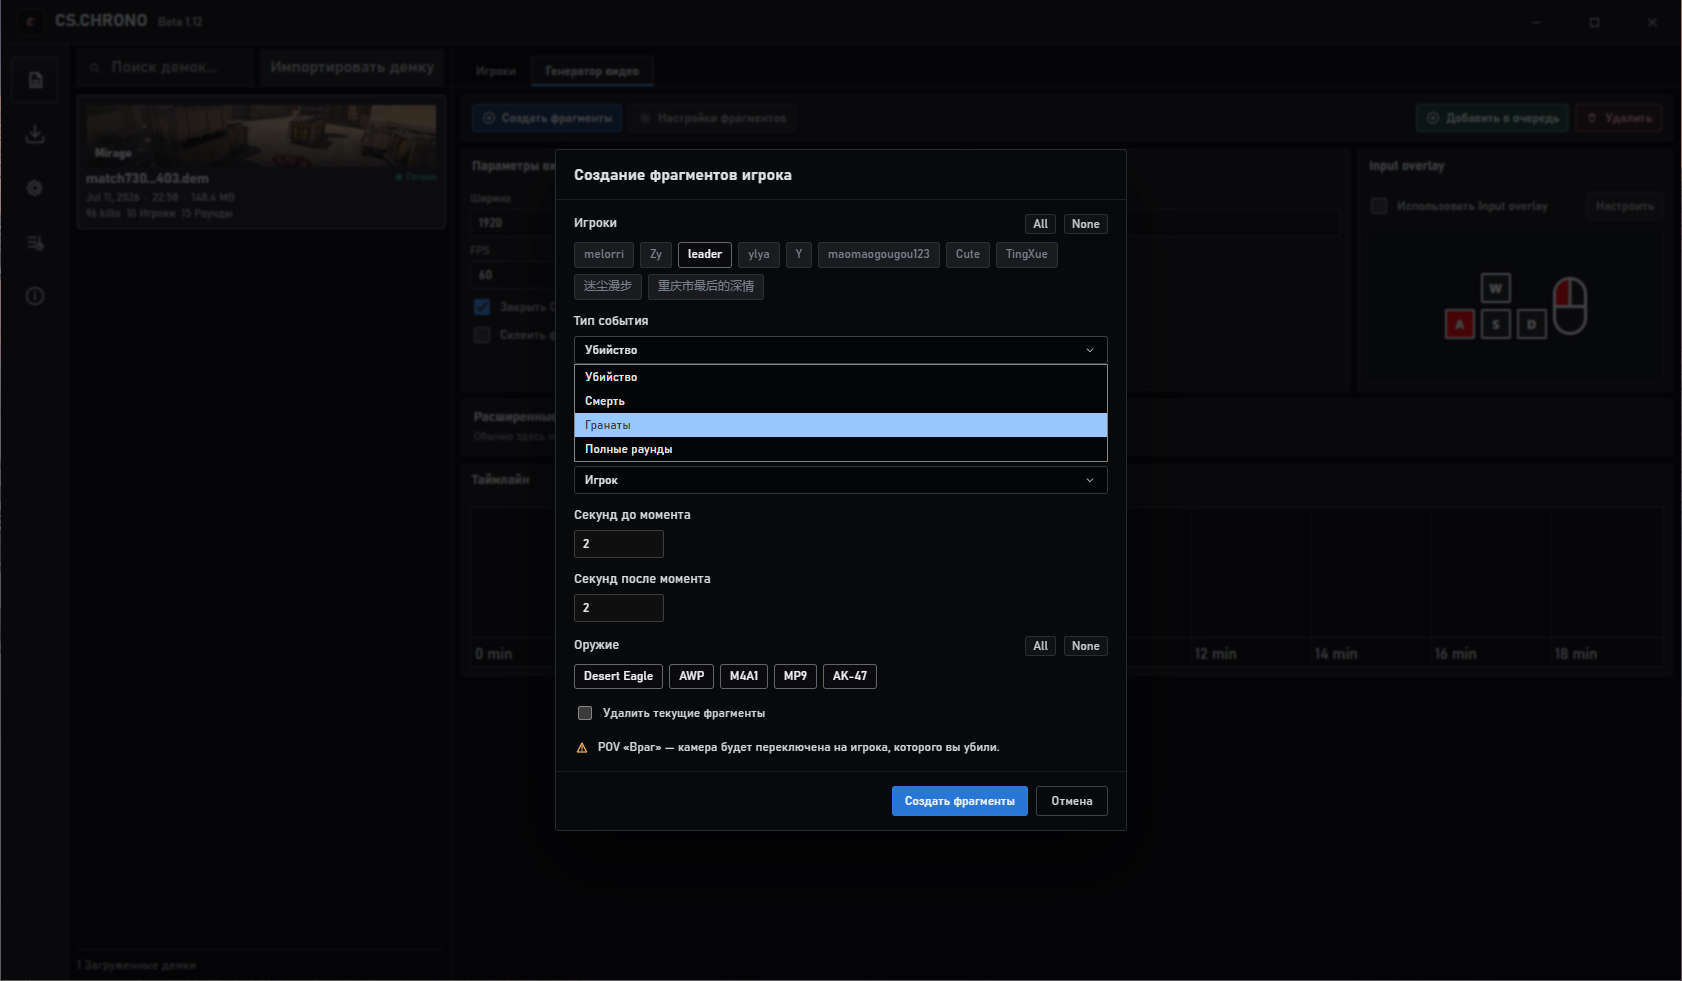Choose Полные раунды event type

point(841,449)
